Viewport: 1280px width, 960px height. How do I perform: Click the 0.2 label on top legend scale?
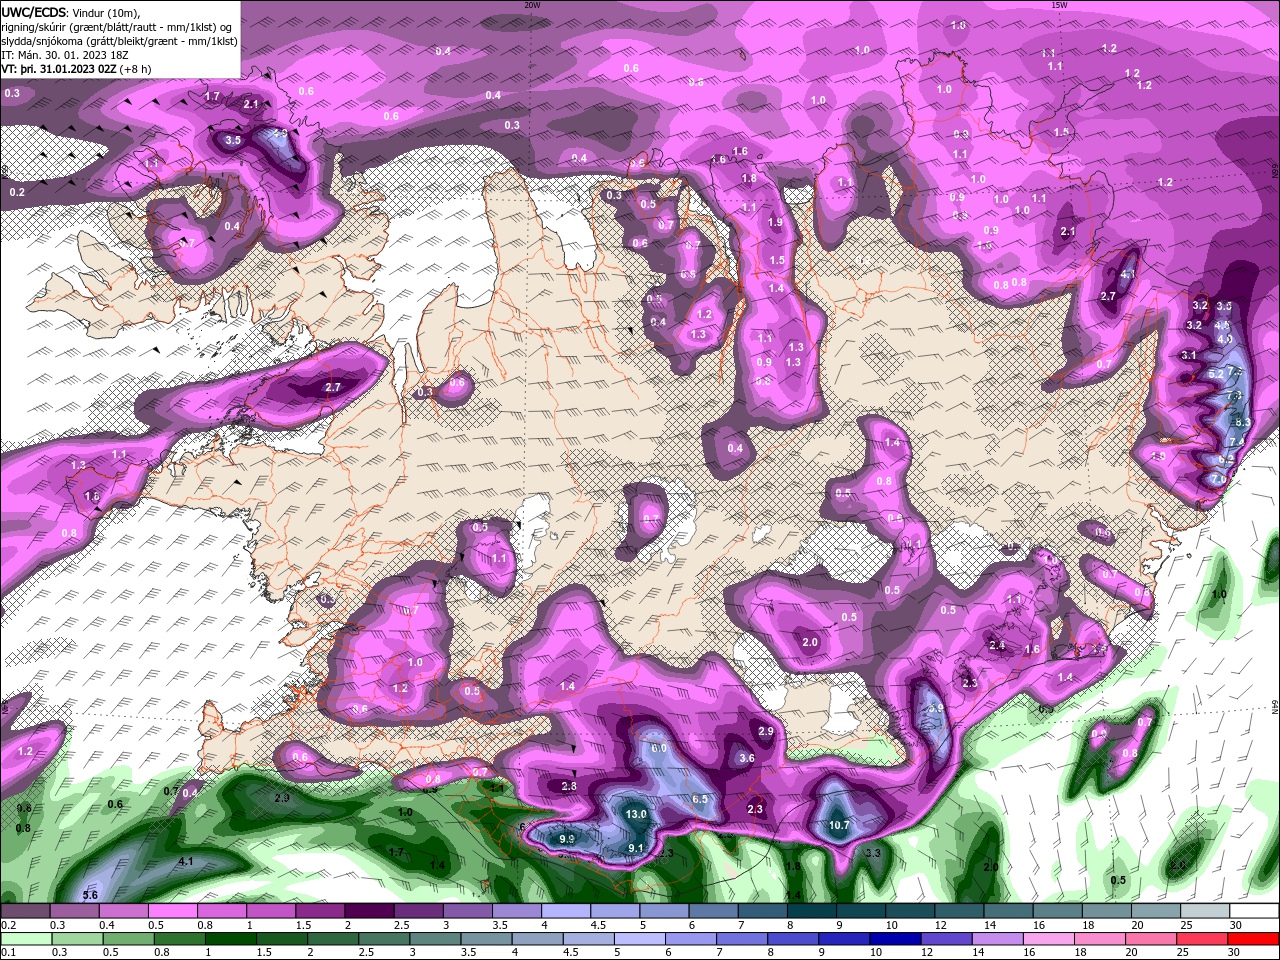(x=8, y=925)
